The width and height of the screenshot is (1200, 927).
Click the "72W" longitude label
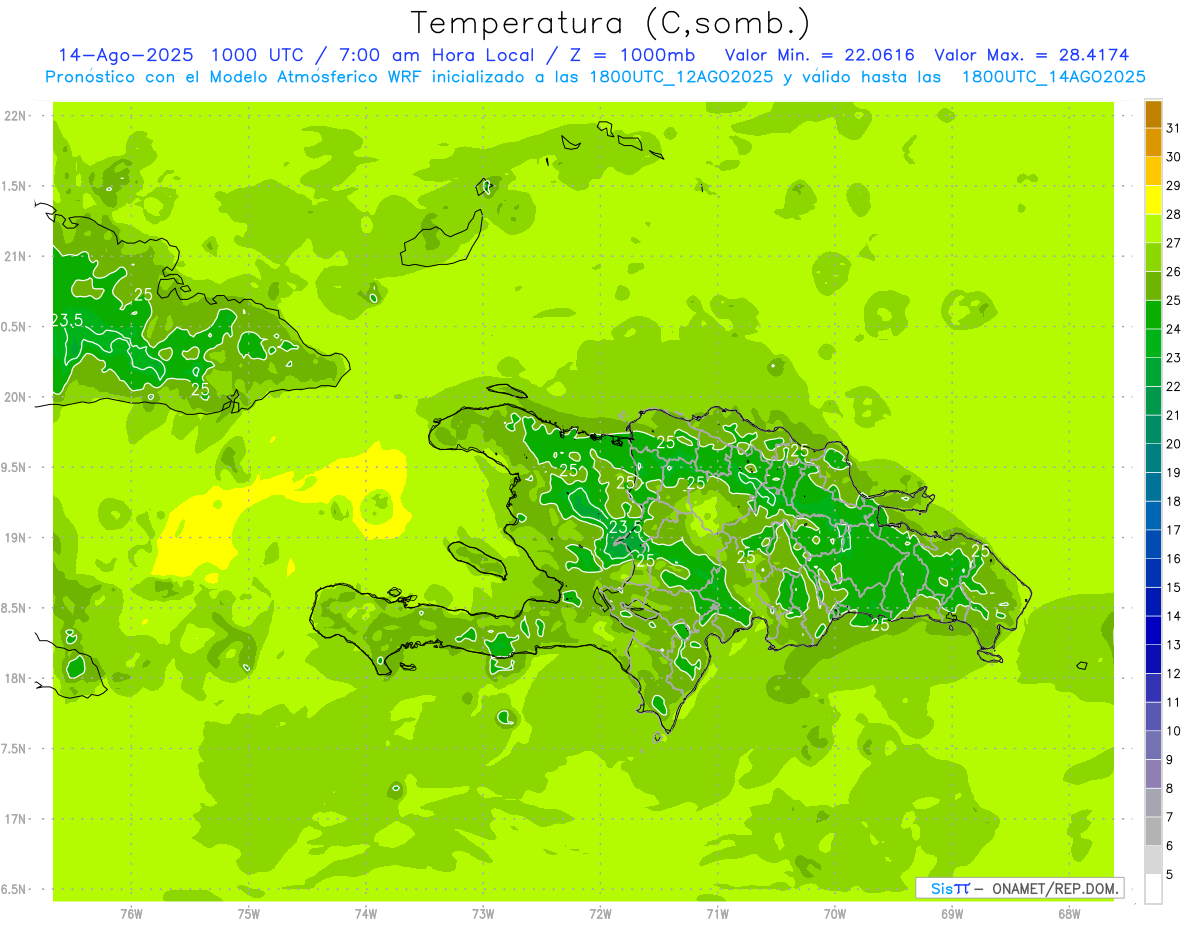[600, 914]
